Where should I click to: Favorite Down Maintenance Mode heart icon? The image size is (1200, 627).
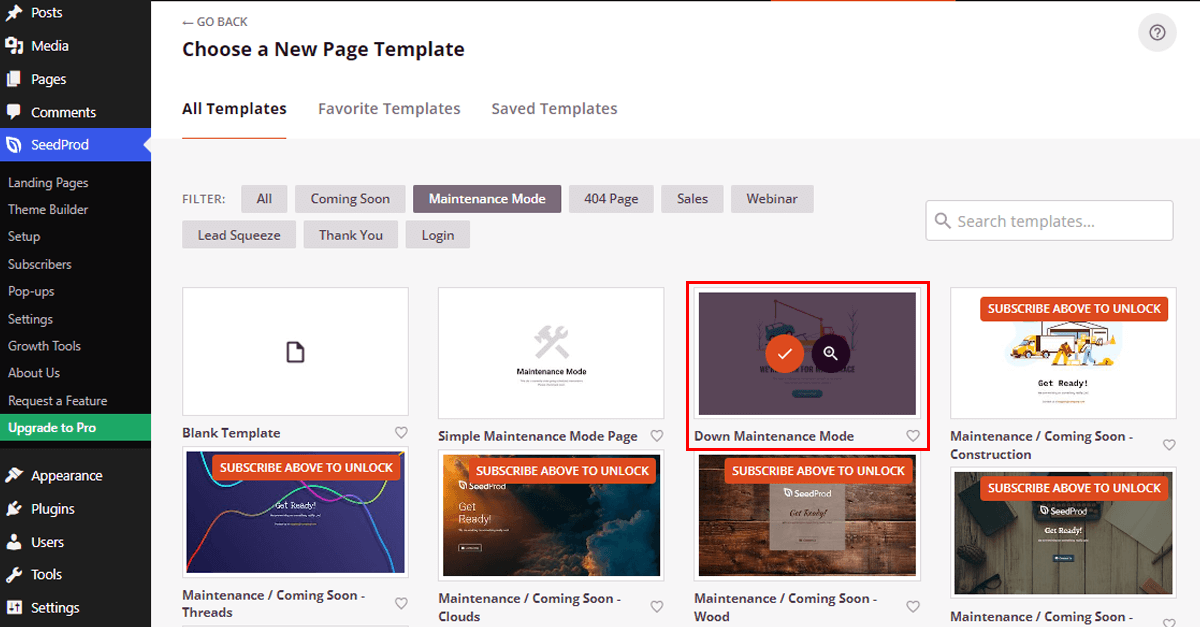point(913,436)
